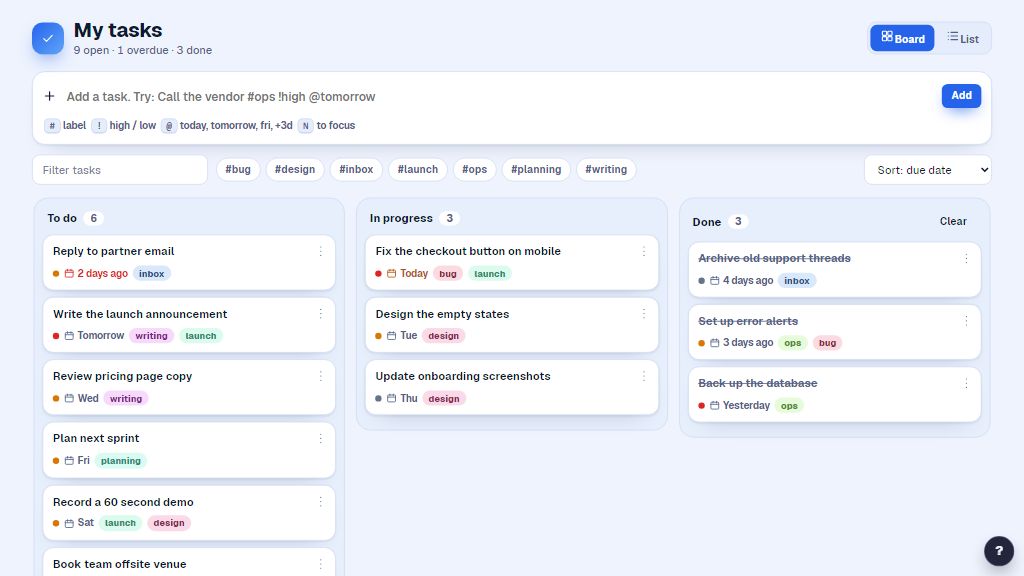Open the Review pricing page copy task
This screenshot has width=1024, height=576.
(122, 376)
